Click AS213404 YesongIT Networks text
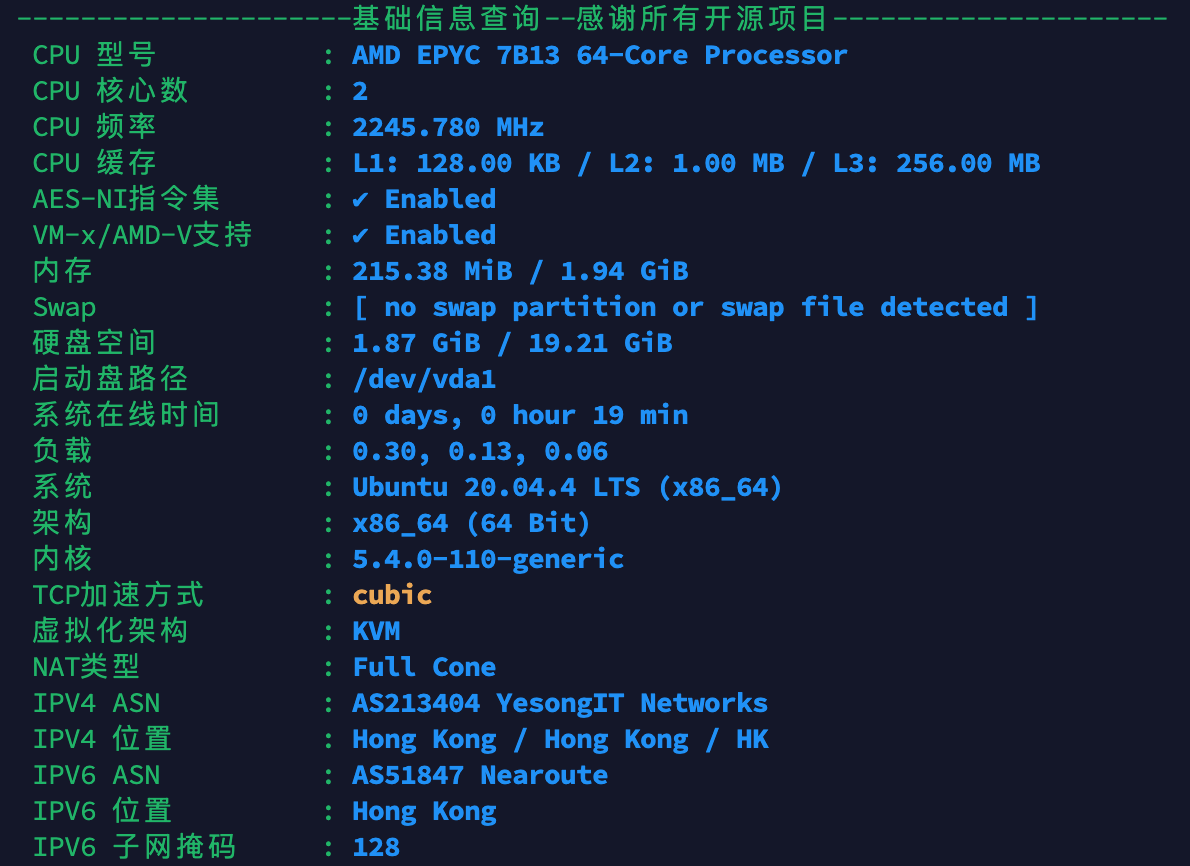Viewport: 1190px width, 866px height. pos(560,704)
